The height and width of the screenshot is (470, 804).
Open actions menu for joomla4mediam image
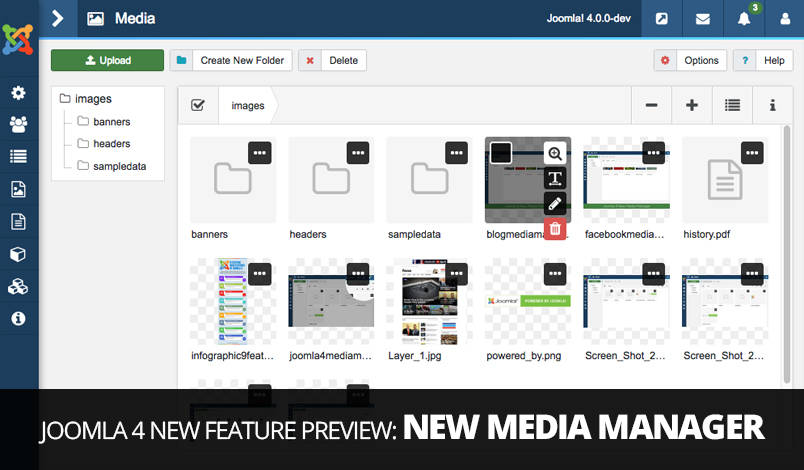(358, 274)
